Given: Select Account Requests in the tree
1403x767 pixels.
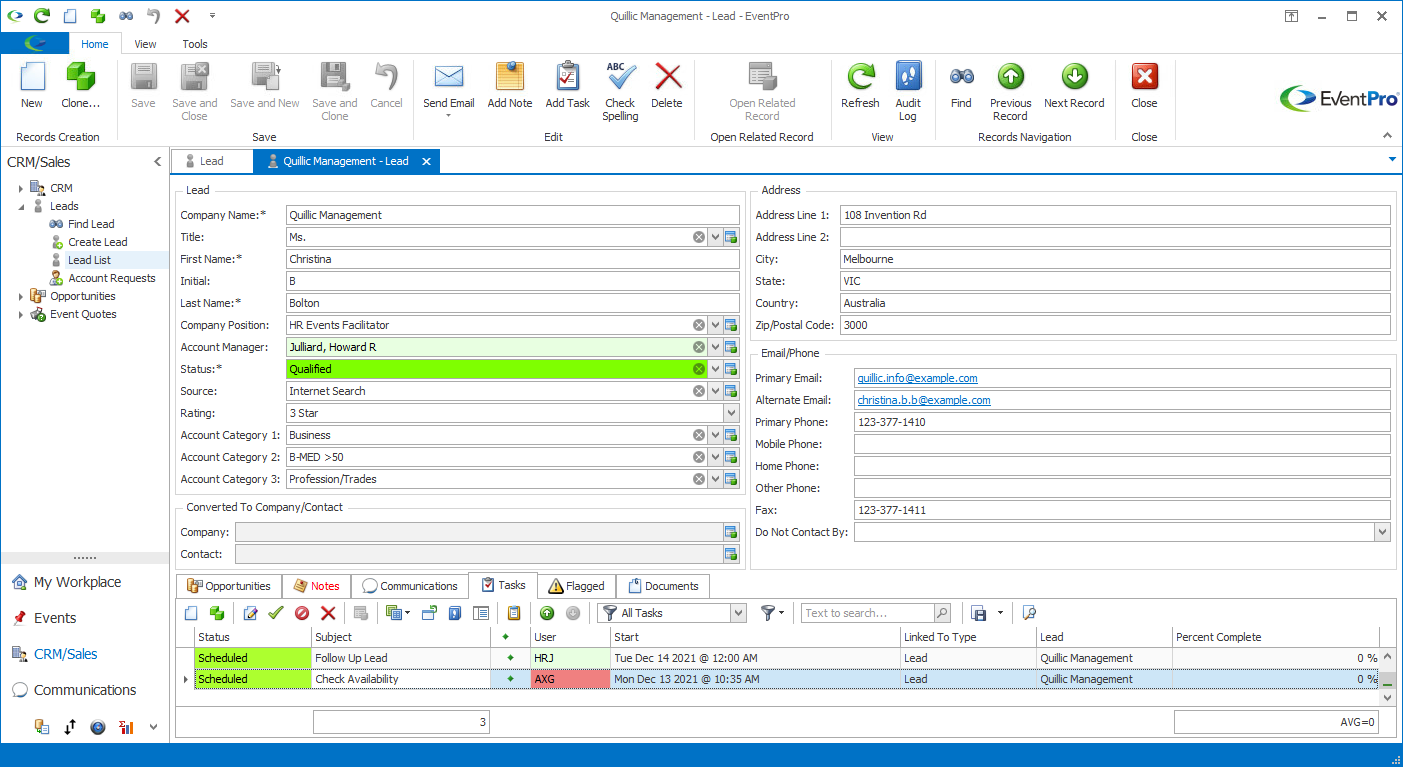Looking at the screenshot, I should click(111, 278).
